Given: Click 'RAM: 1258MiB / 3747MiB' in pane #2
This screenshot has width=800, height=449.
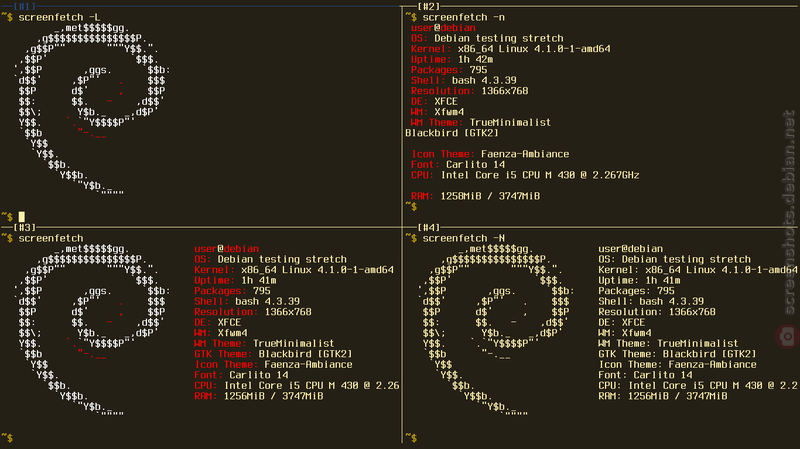Looking at the screenshot, I should (x=475, y=196).
